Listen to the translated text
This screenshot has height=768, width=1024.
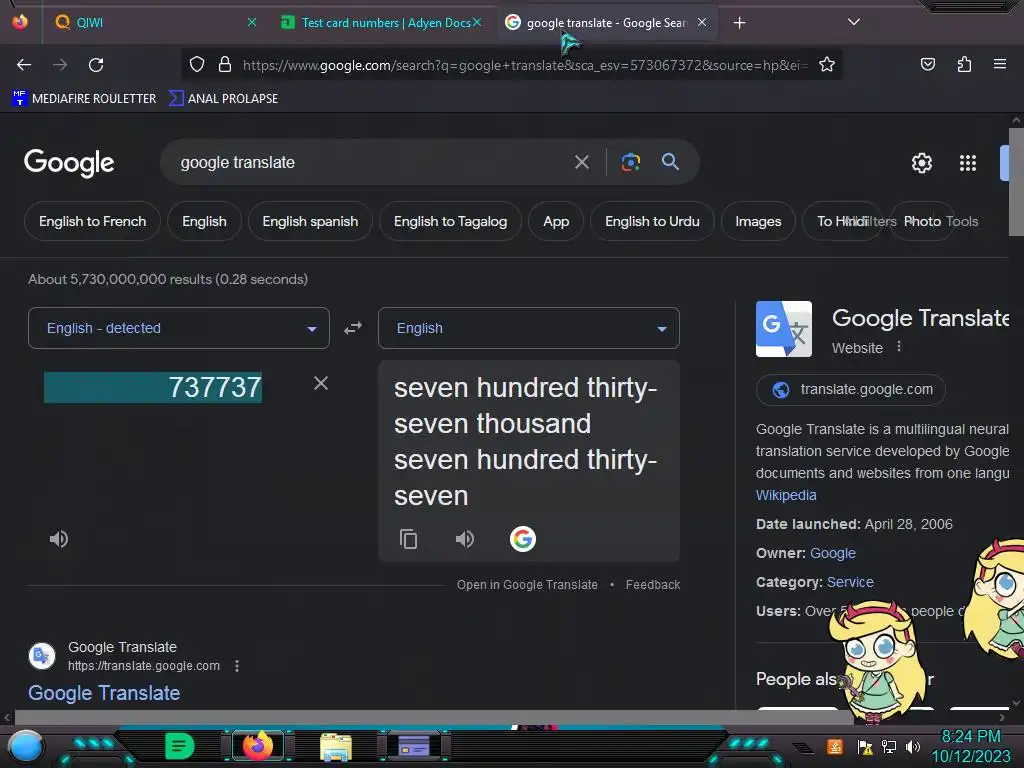(464, 539)
